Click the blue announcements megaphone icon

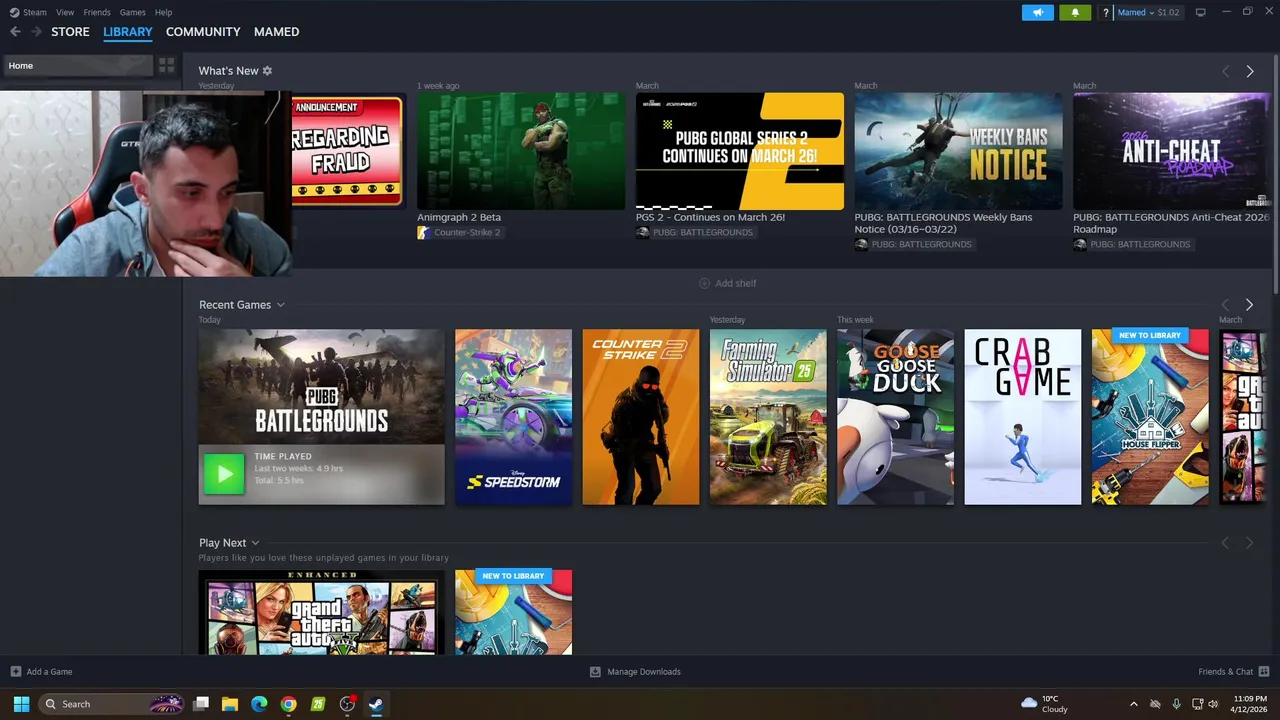(x=1037, y=12)
